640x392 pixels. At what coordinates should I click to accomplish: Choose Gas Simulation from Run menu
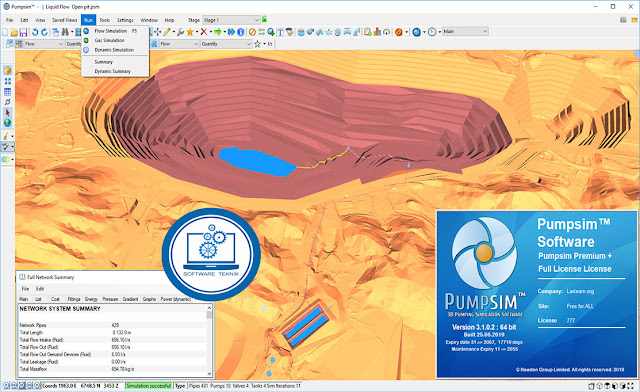tap(115, 40)
